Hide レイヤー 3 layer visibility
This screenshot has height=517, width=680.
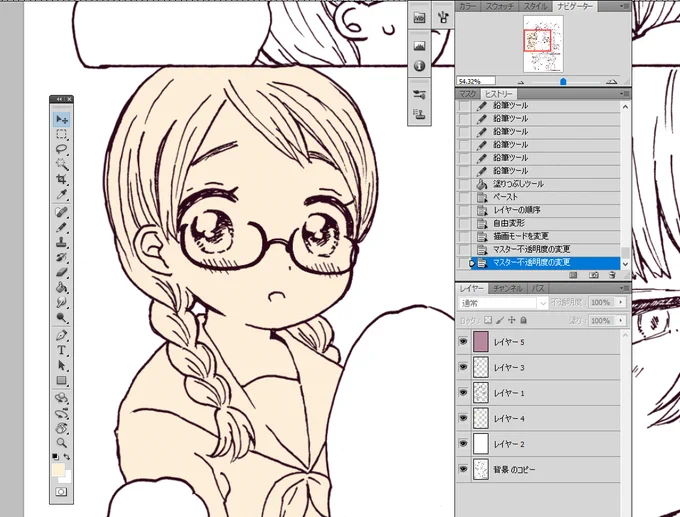point(463,367)
